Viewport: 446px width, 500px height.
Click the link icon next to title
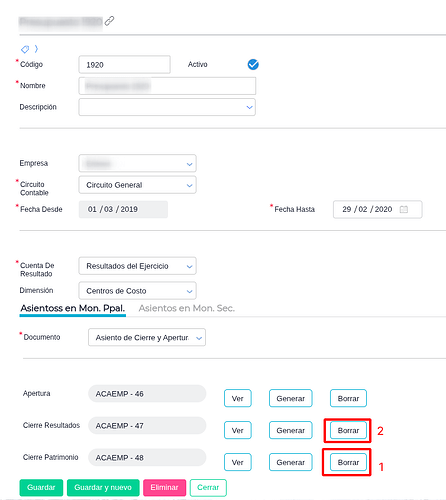109,21
